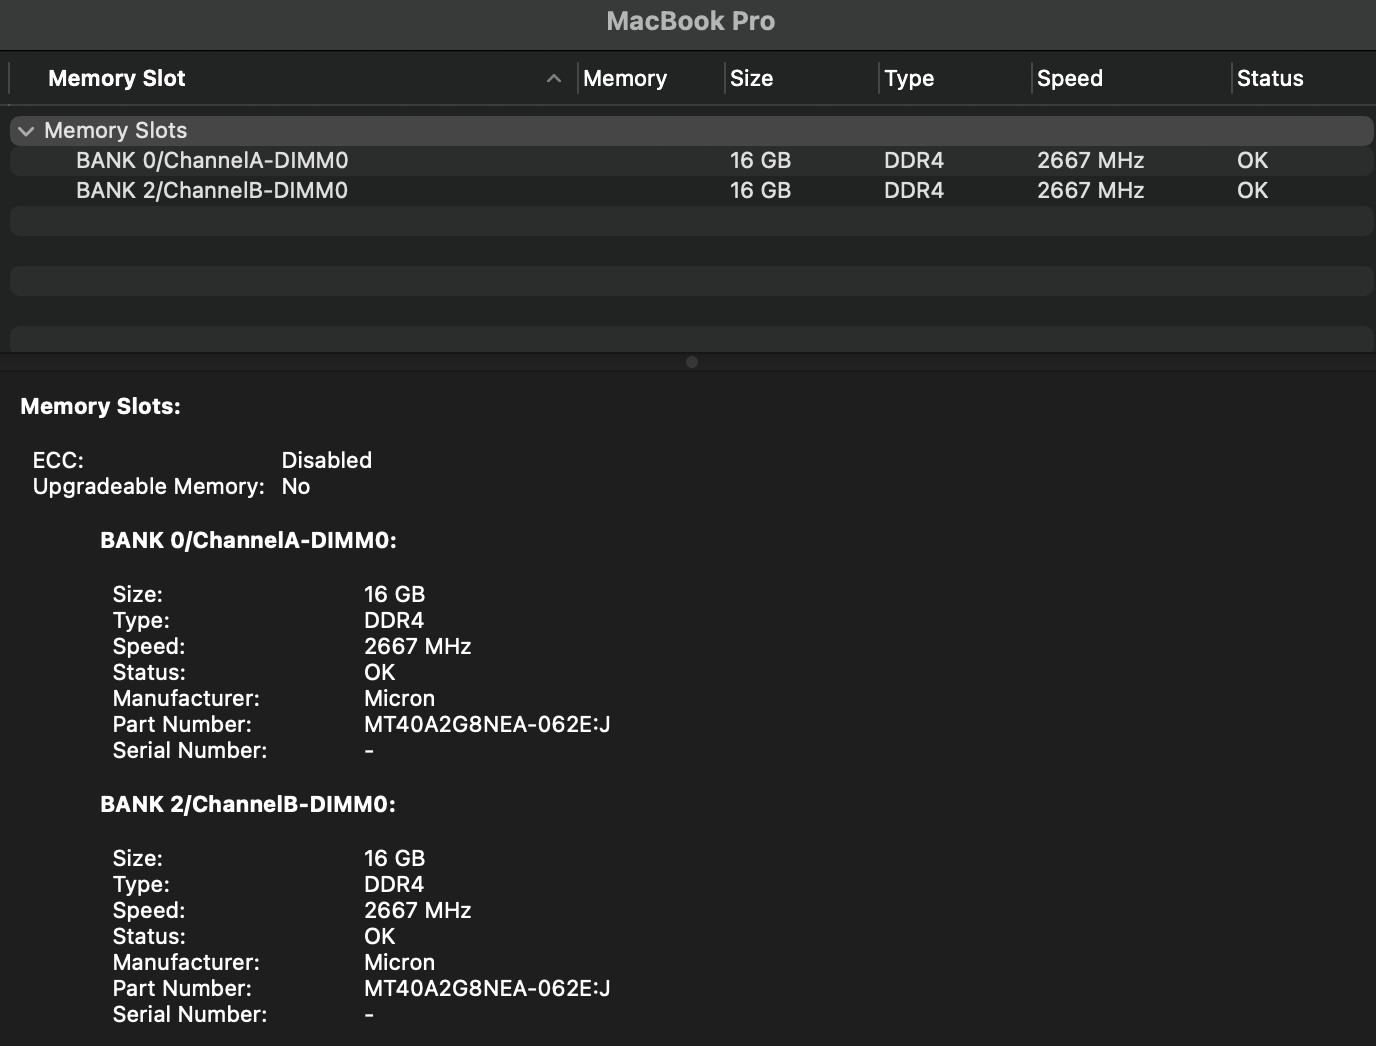Select the Memory Slots group row

point(691,131)
